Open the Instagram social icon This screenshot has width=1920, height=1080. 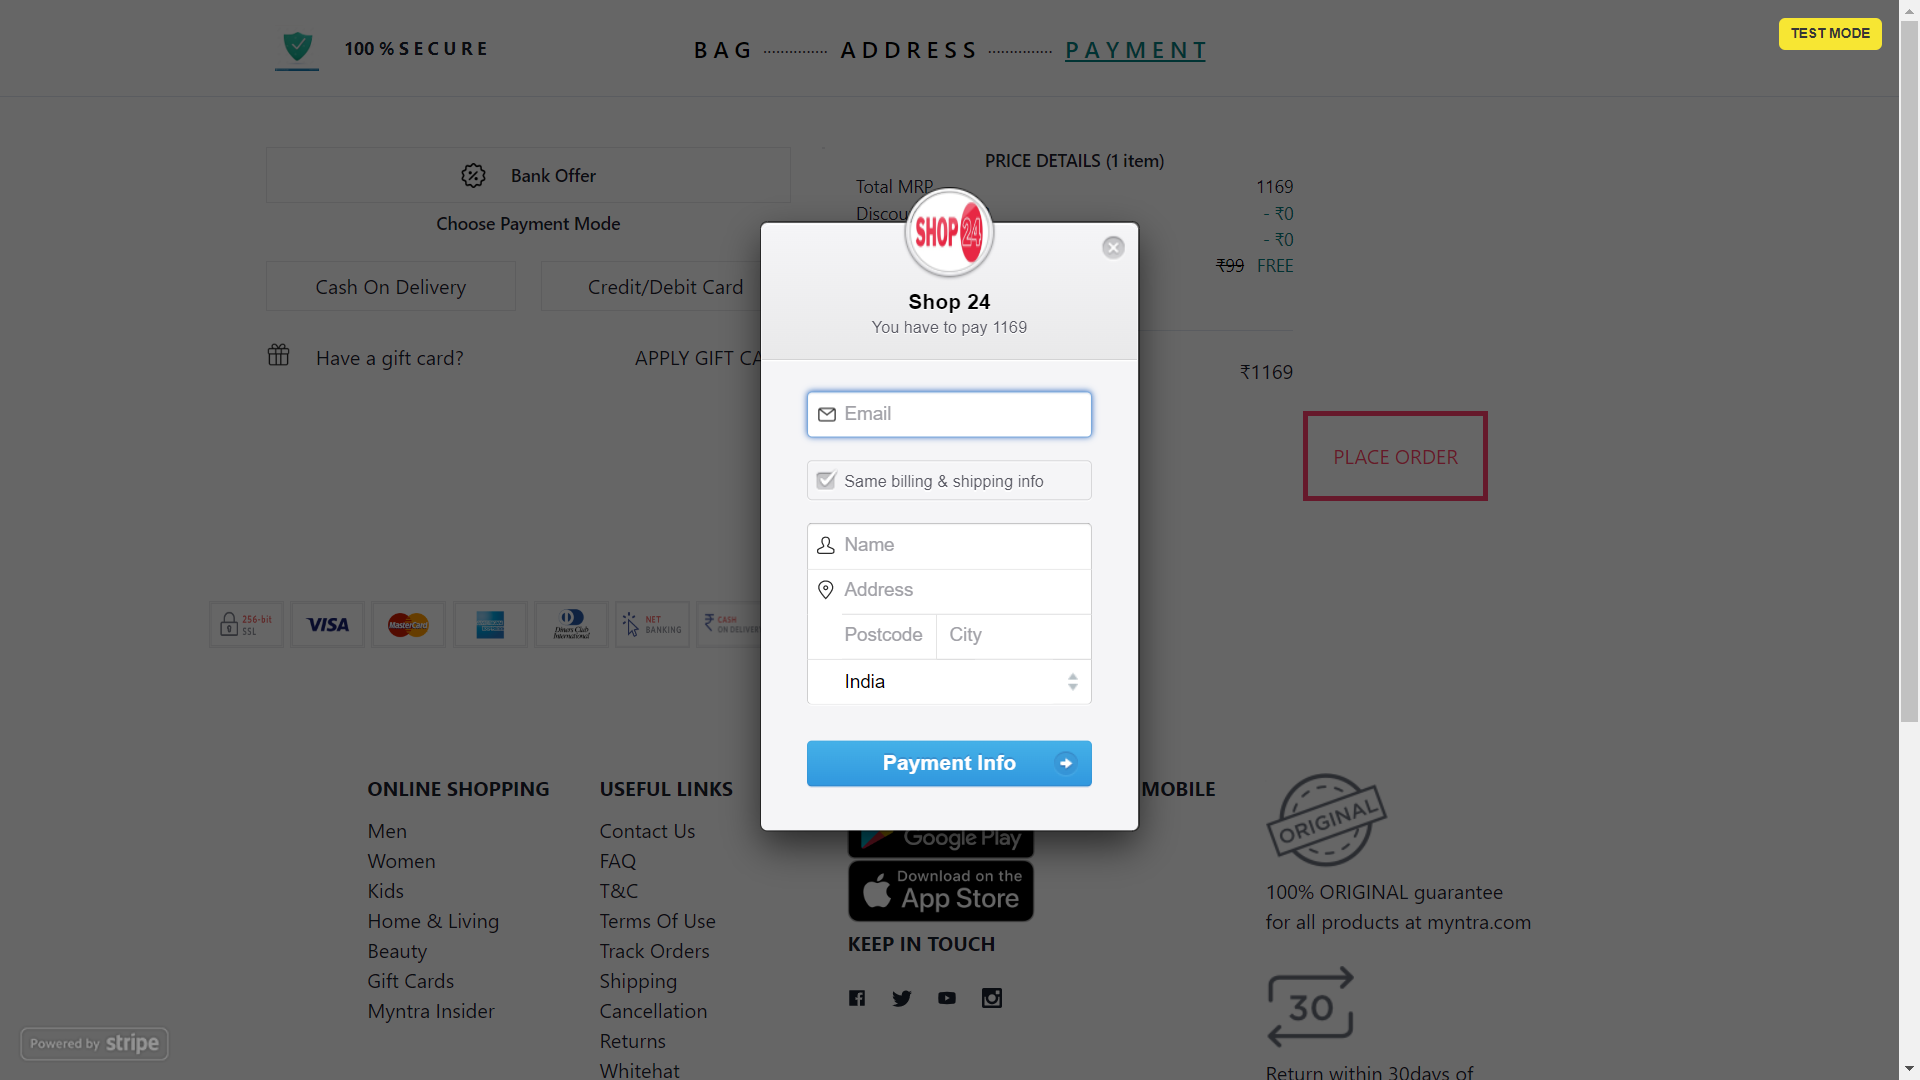tap(992, 998)
